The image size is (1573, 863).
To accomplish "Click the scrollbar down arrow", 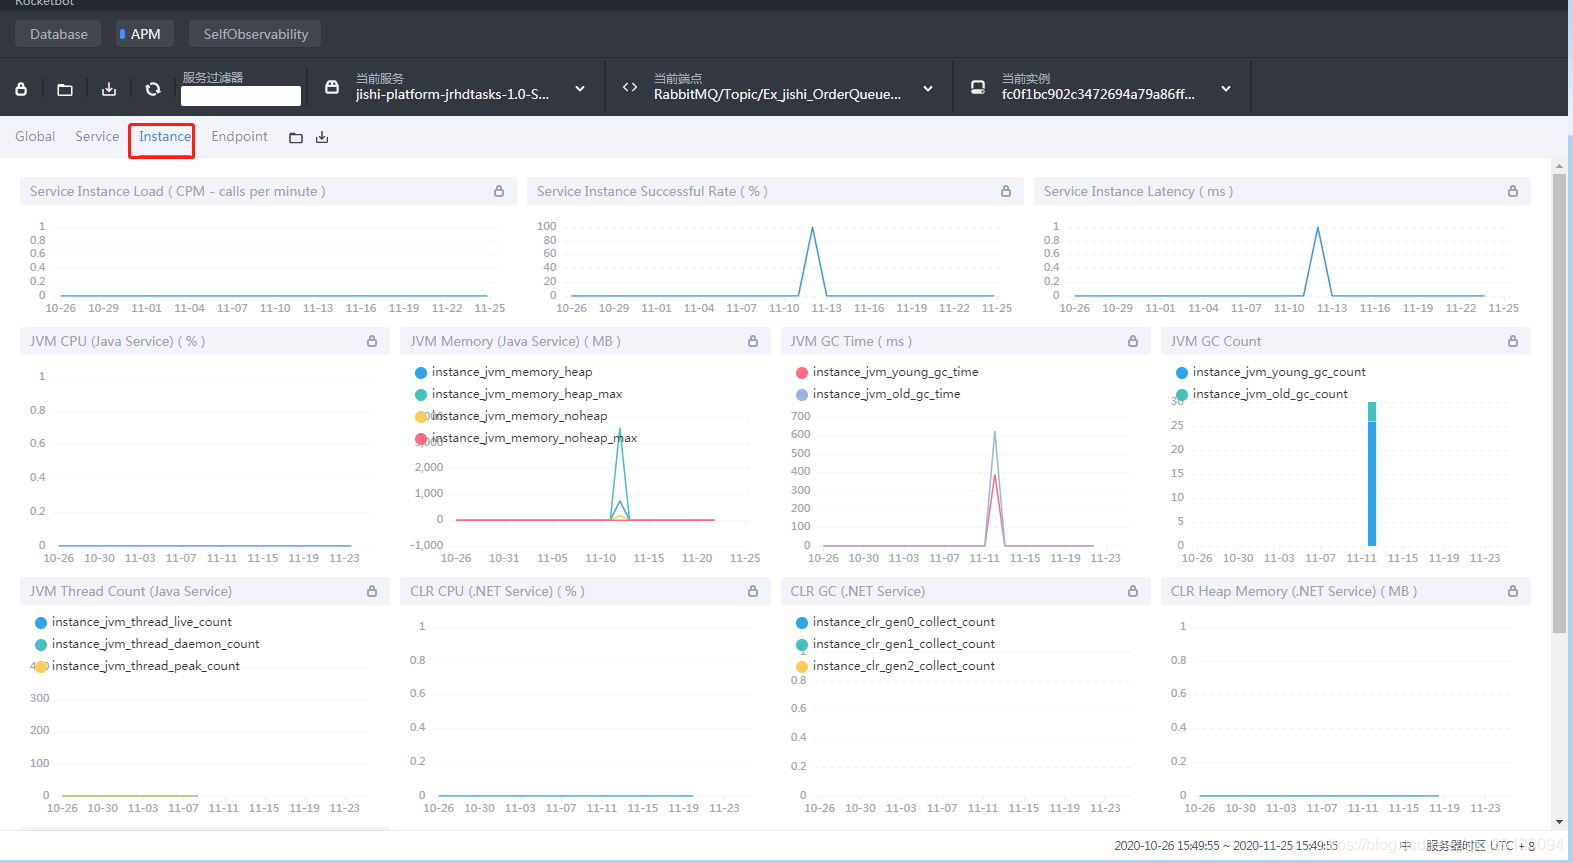I will click(x=1559, y=822).
